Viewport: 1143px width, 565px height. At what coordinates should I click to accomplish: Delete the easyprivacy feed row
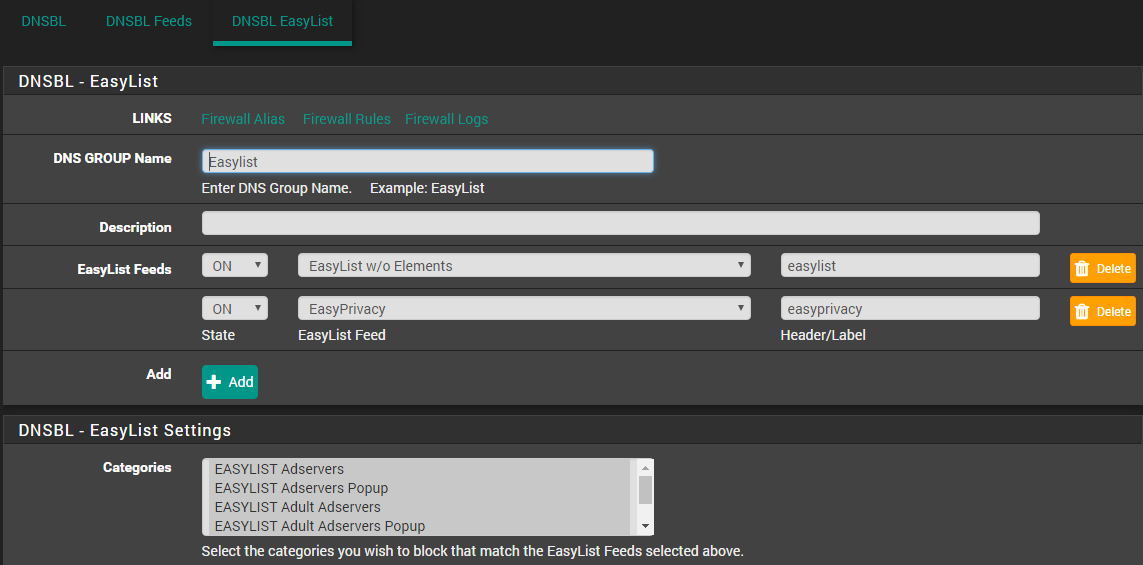(x=1102, y=311)
